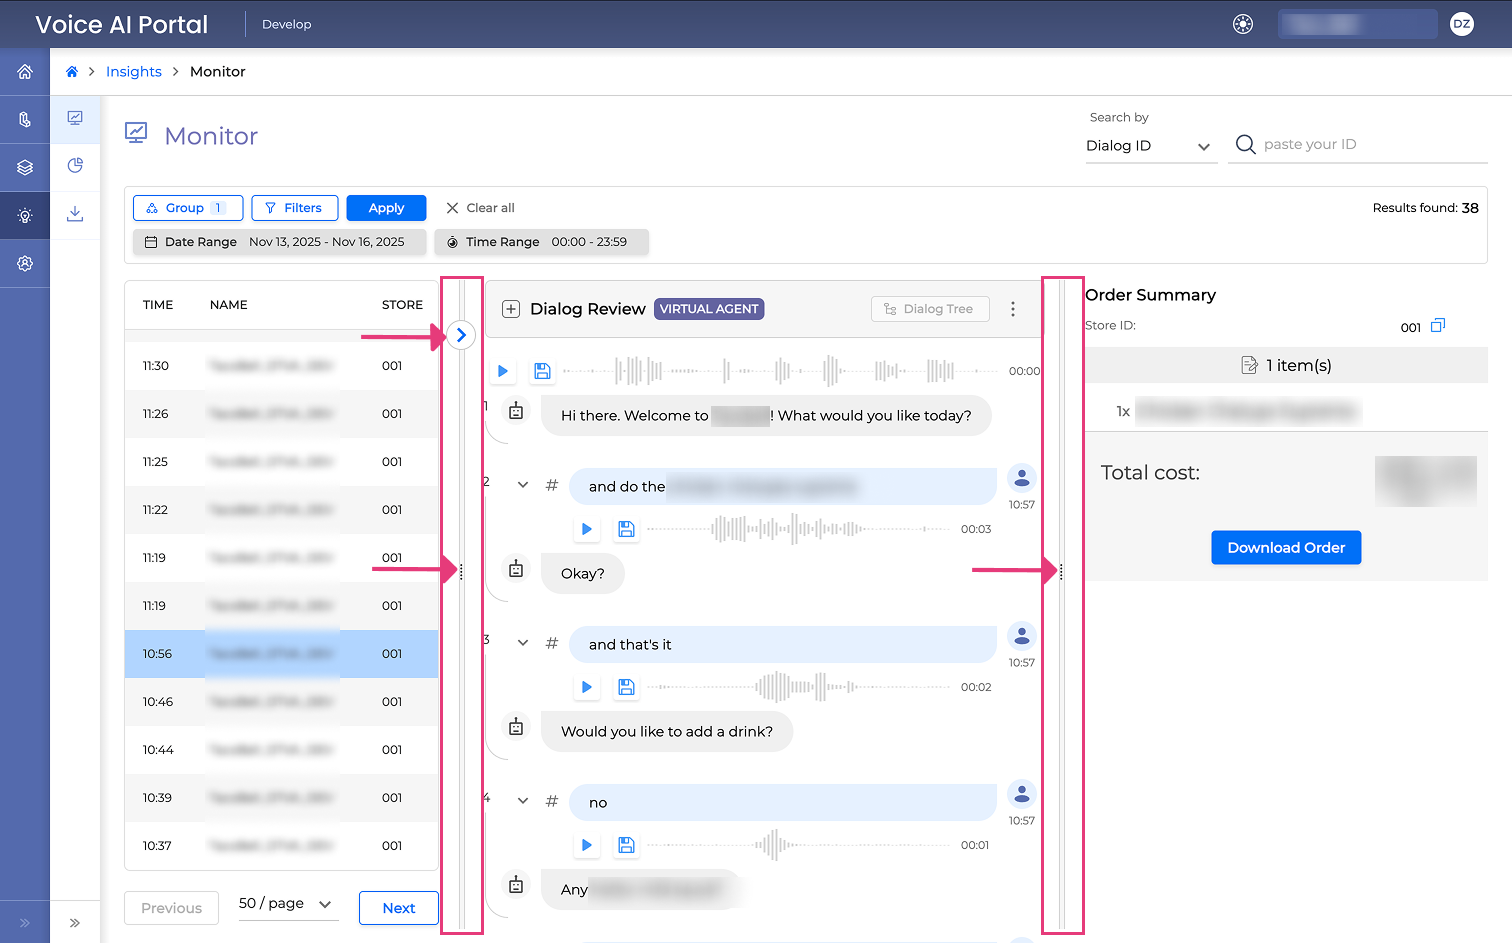This screenshot has height=943, width=1512.
Task: Open the Dialog ID search-by dropdown
Action: pos(1149,146)
